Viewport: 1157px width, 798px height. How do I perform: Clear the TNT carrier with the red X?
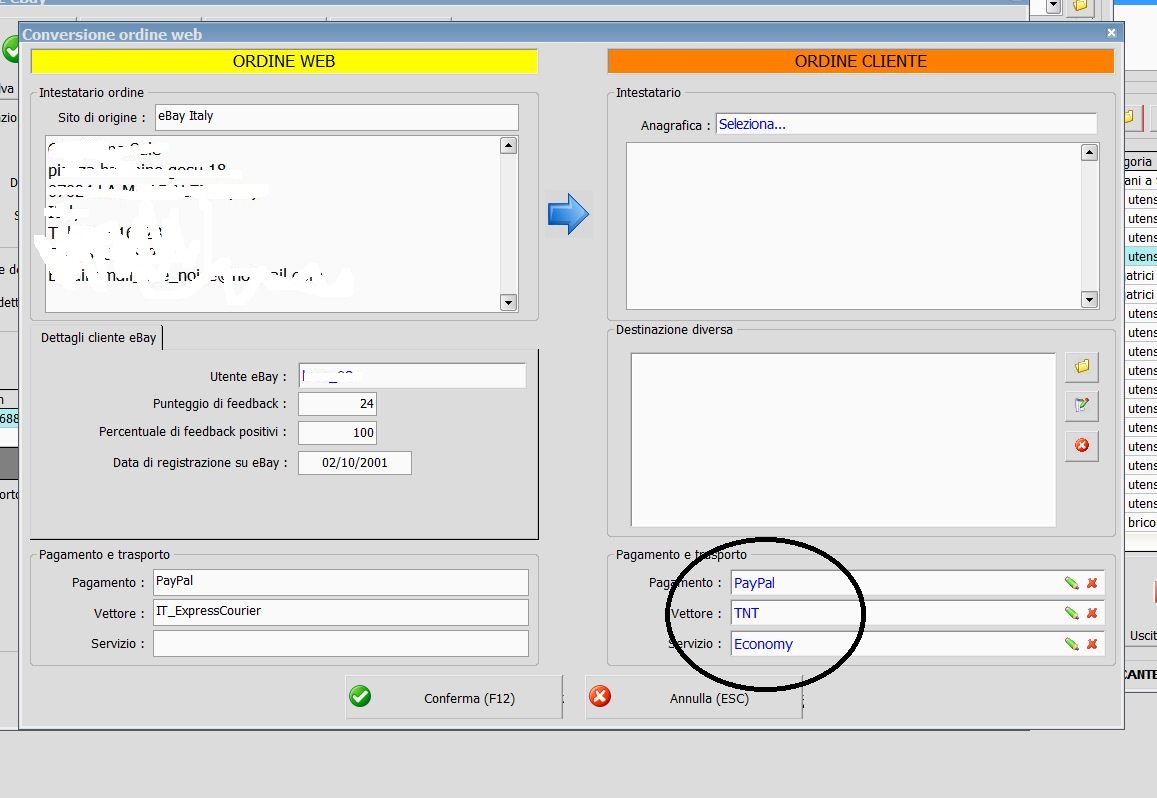[x=1092, y=613]
